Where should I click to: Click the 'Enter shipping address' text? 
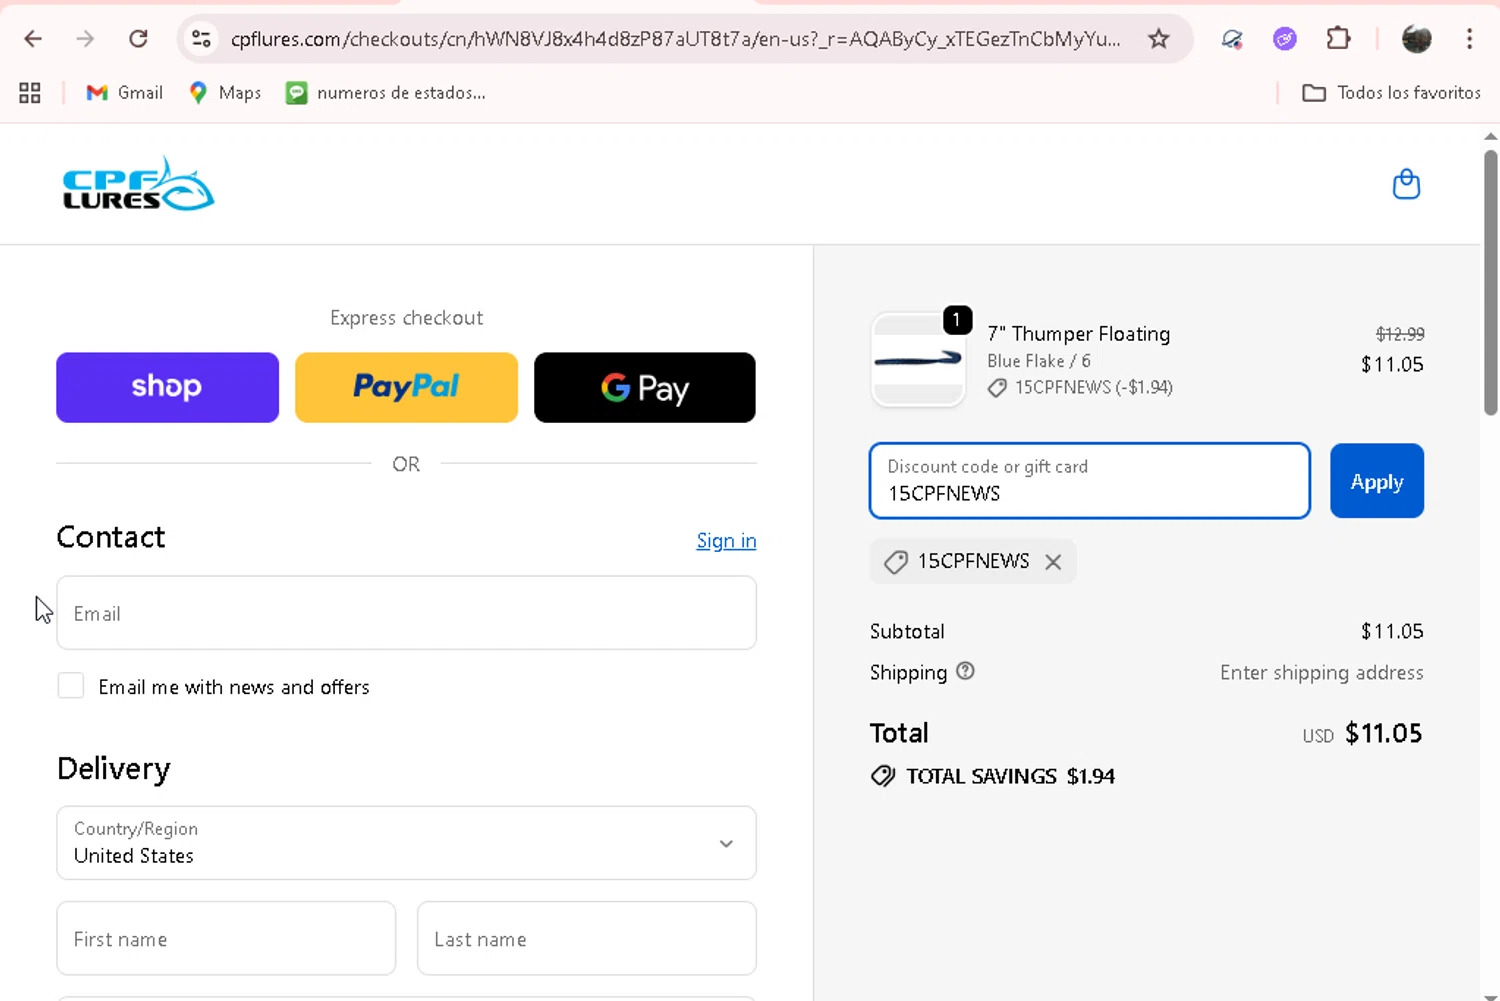pyautogui.click(x=1321, y=673)
